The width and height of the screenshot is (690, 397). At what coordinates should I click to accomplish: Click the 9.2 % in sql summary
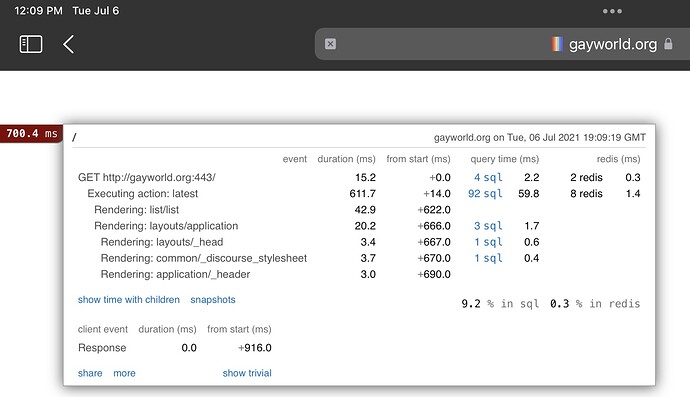pos(500,304)
